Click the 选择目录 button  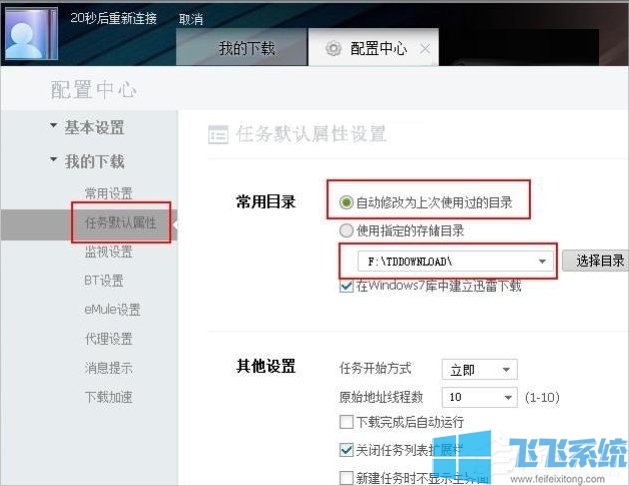pos(595,261)
